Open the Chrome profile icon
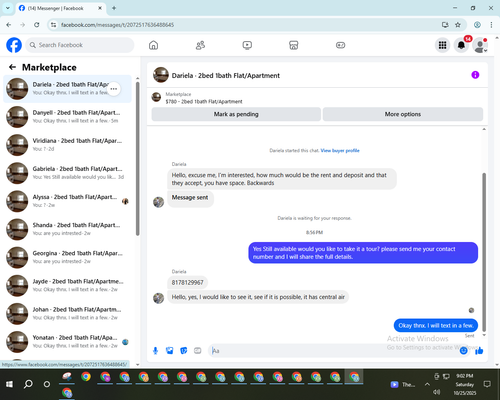 pos(477,25)
